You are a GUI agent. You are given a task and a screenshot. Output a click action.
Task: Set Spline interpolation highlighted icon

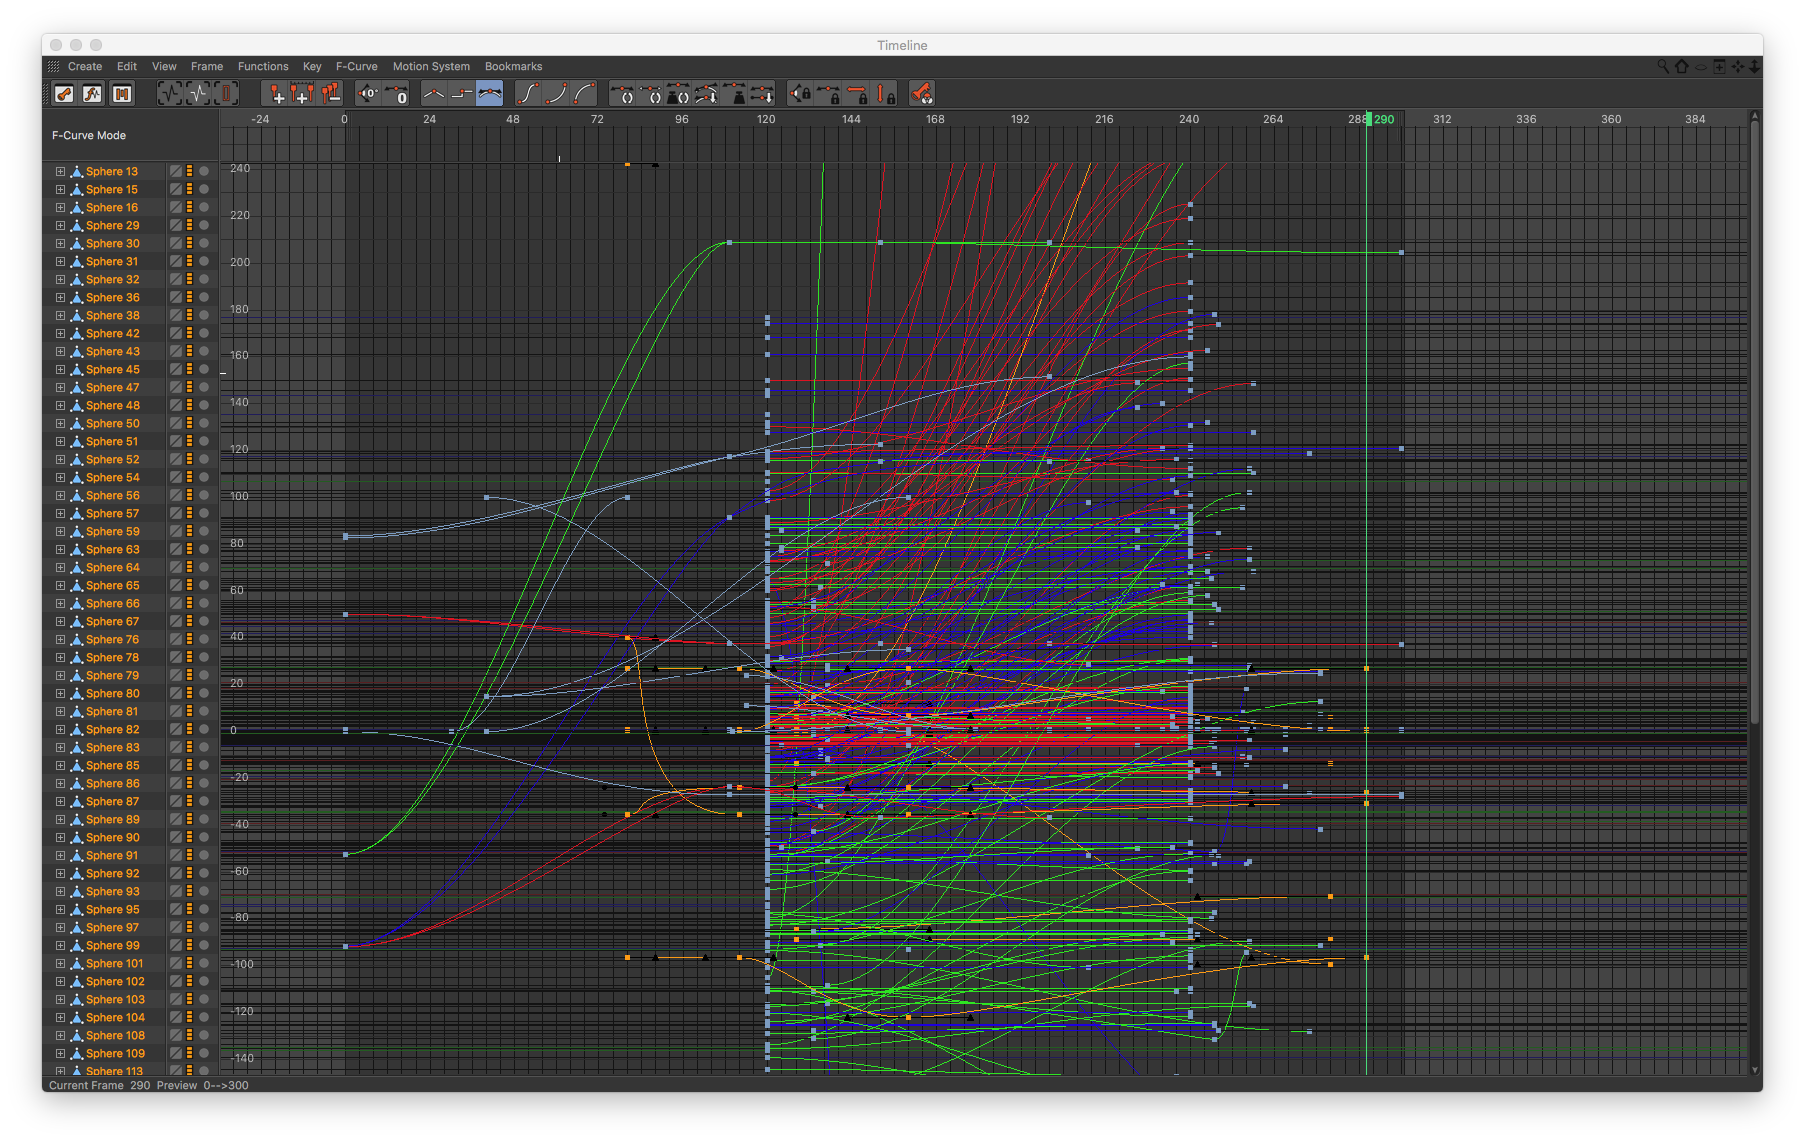489,94
